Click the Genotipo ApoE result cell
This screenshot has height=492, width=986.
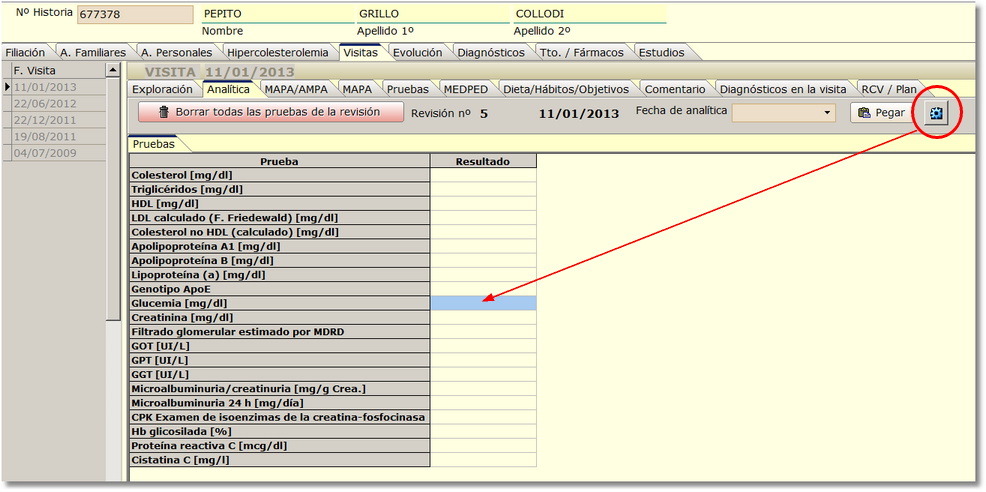pyautogui.click(x=484, y=289)
